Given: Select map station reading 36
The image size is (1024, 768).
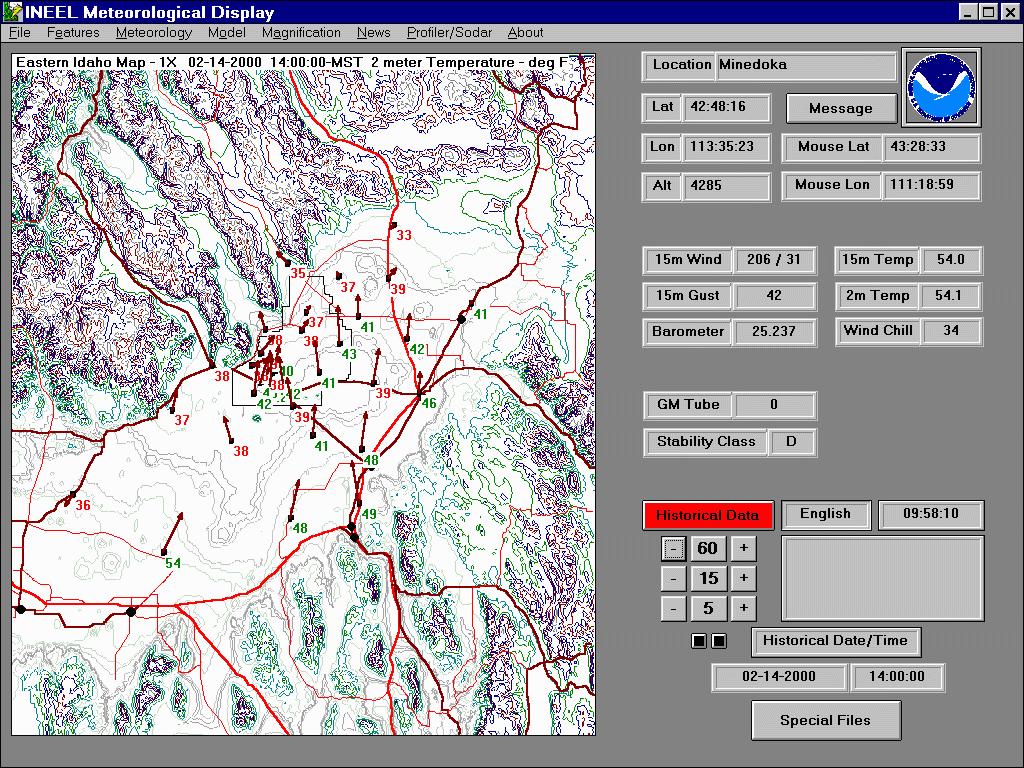Looking at the screenshot, I should point(82,505).
